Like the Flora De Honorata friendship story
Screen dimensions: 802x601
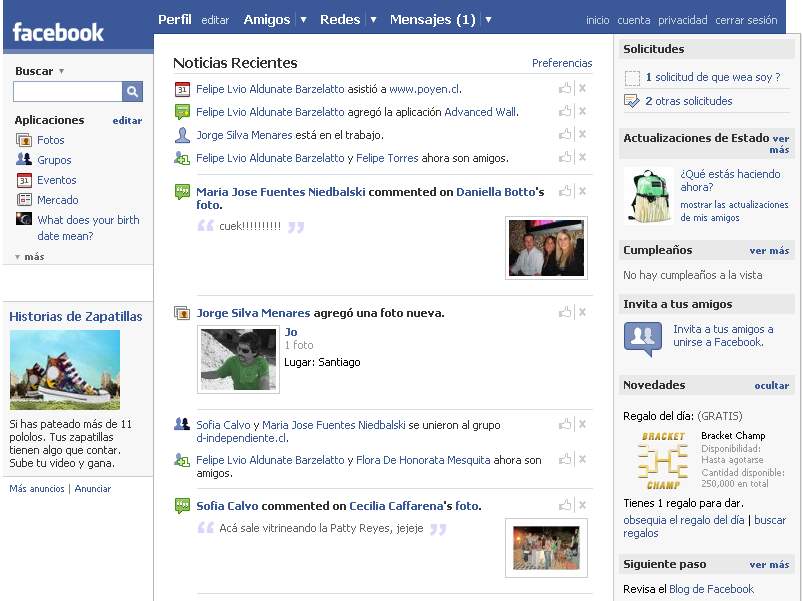(565, 459)
